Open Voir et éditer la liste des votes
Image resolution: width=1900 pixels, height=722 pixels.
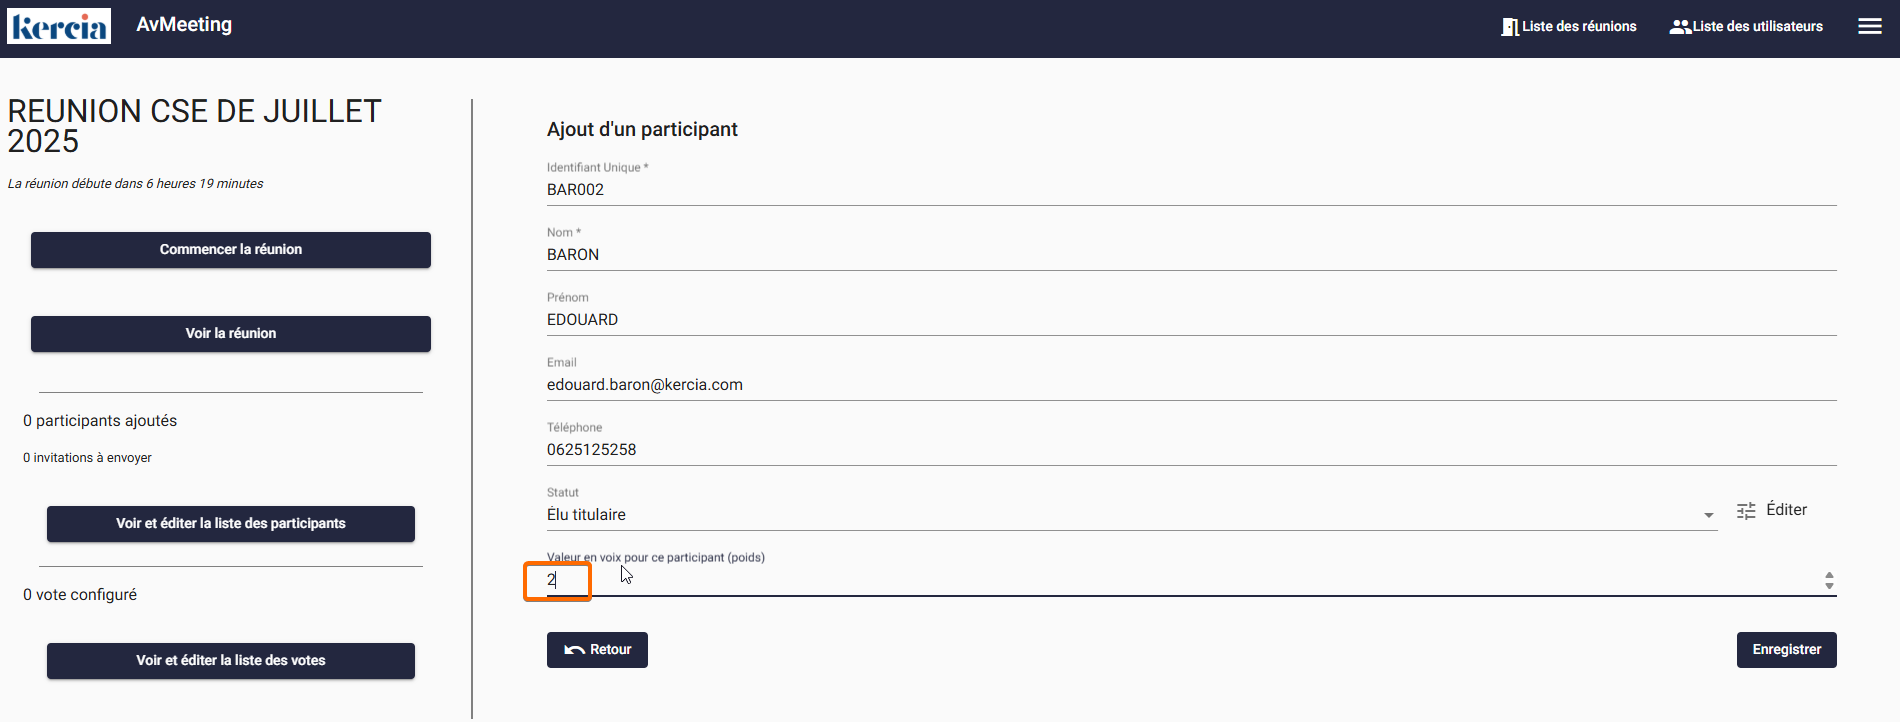pos(231,661)
